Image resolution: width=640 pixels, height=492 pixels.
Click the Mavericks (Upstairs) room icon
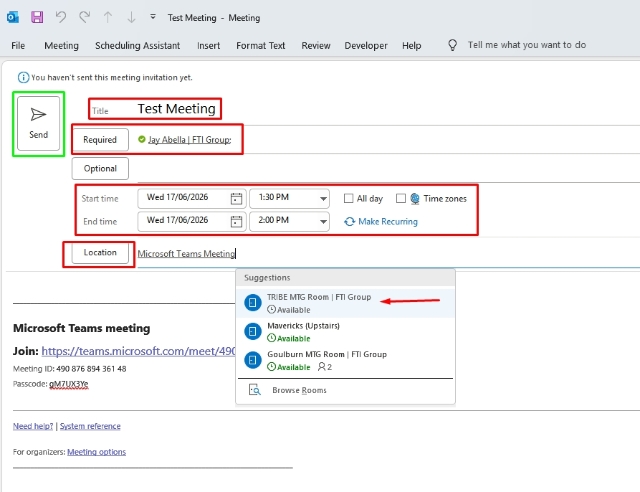pyautogui.click(x=253, y=331)
